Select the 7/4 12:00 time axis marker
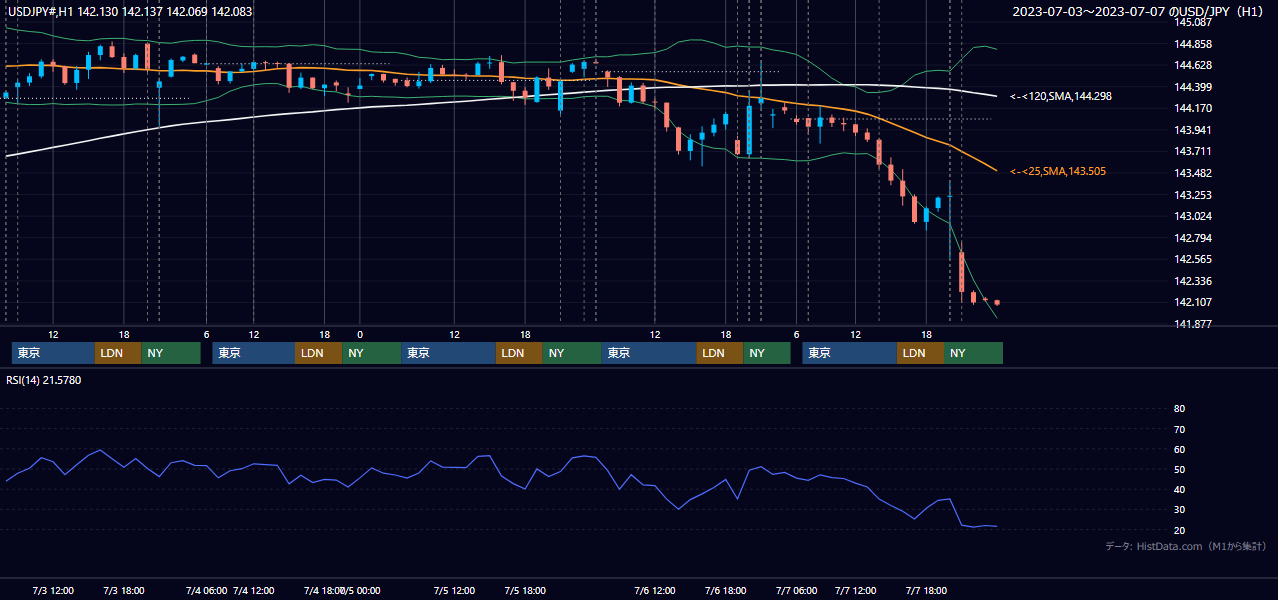The height and width of the screenshot is (600, 1278). coord(255,591)
